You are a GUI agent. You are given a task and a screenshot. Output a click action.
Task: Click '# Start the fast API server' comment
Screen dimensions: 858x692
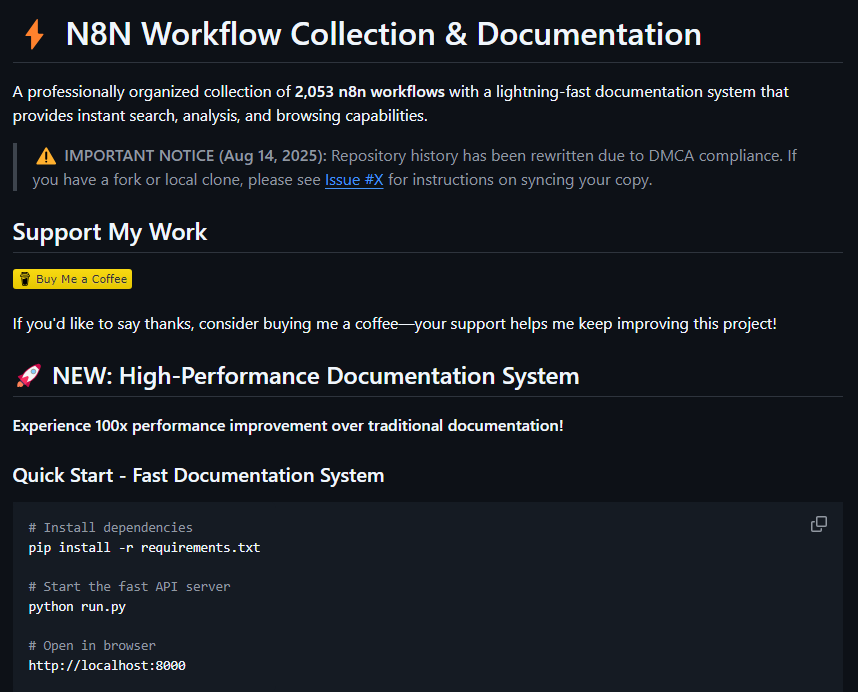coord(130,587)
